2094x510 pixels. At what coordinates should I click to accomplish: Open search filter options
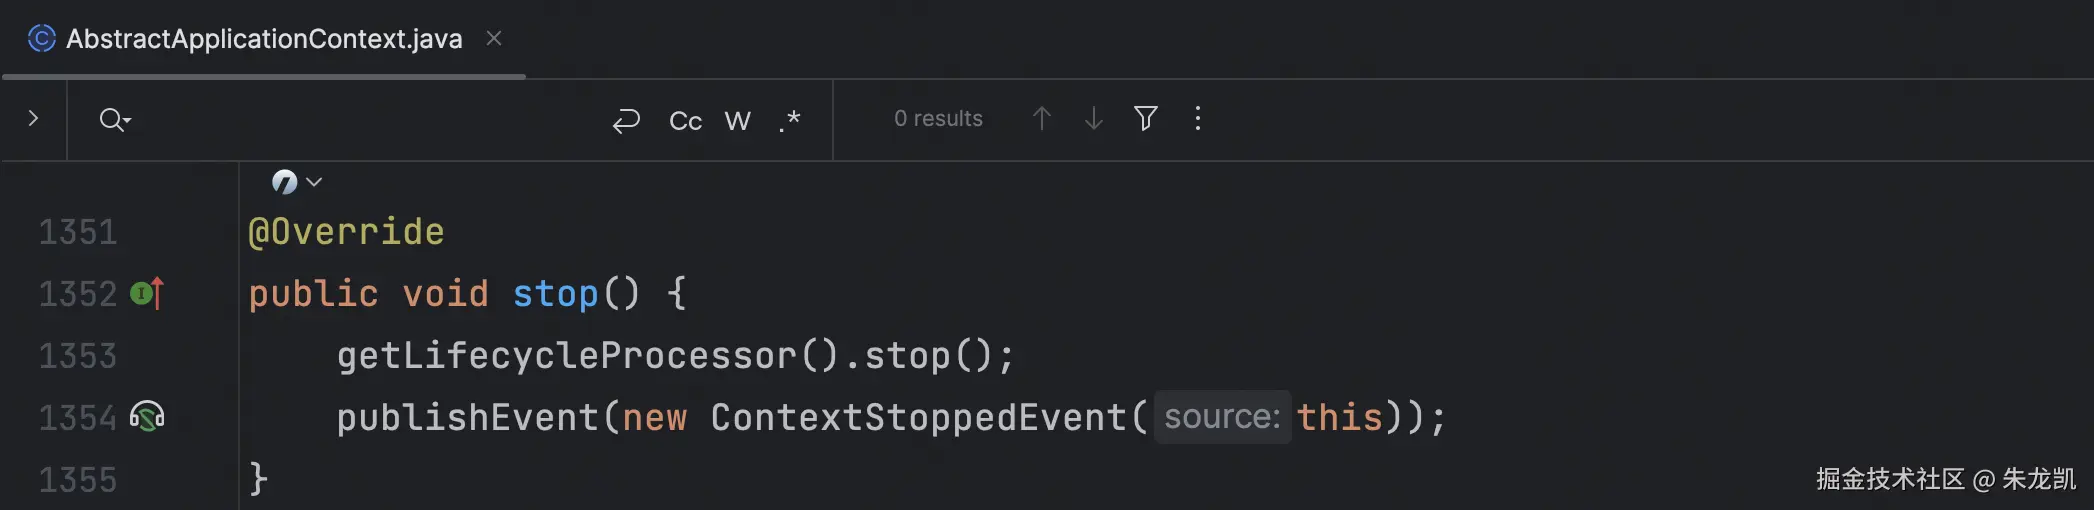tap(1146, 119)
